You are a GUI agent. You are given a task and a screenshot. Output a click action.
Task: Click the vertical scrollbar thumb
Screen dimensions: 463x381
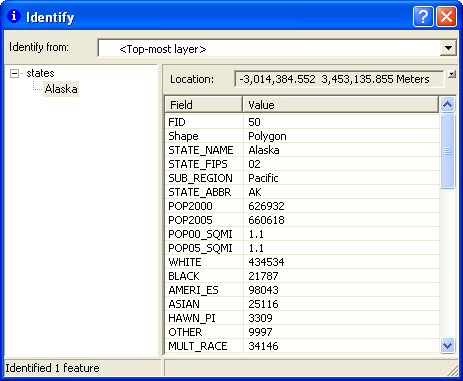click(447, 151)
